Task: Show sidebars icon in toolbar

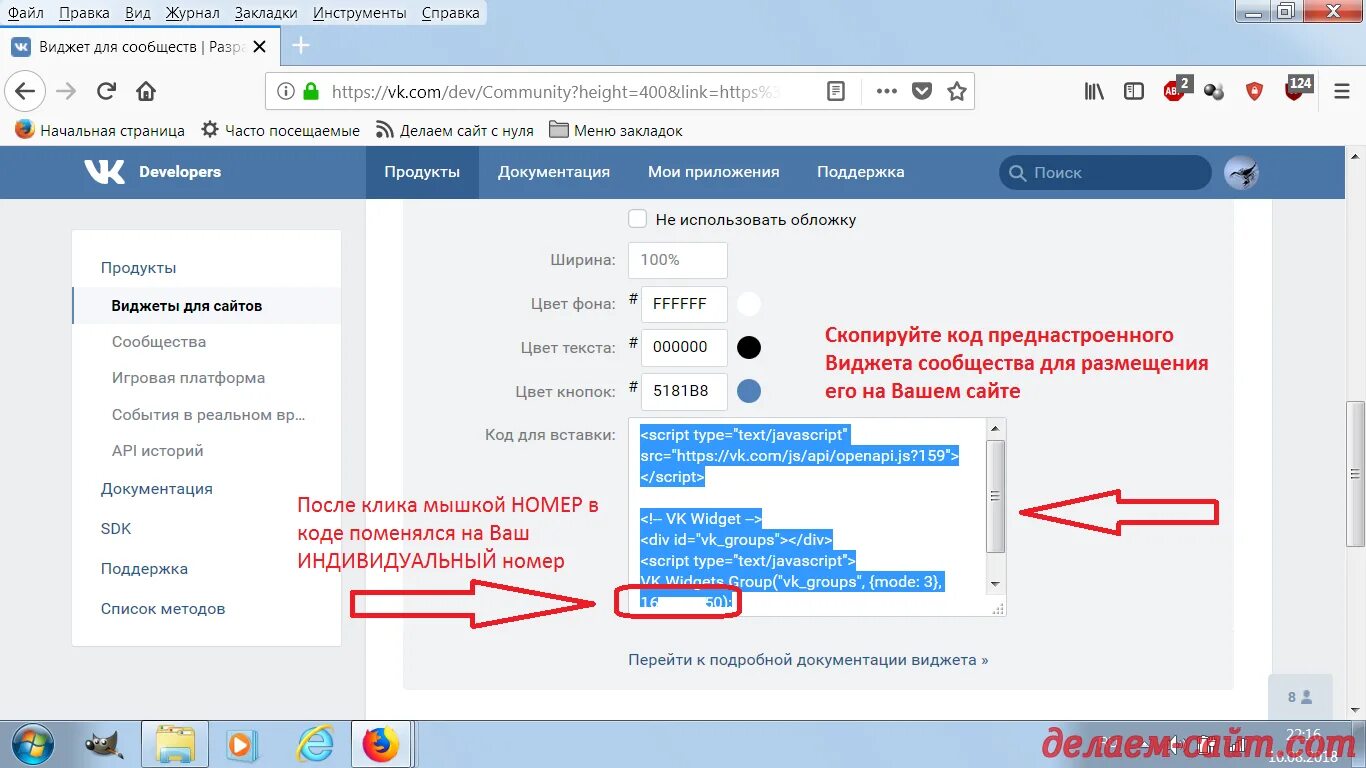Action: pos(1134,91)
